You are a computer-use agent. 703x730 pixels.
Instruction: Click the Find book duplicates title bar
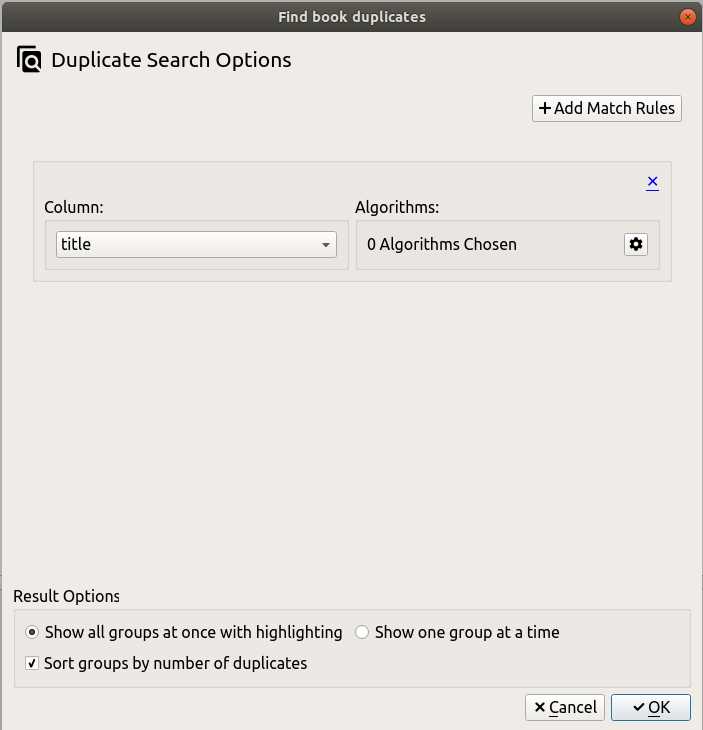(351, 16)
